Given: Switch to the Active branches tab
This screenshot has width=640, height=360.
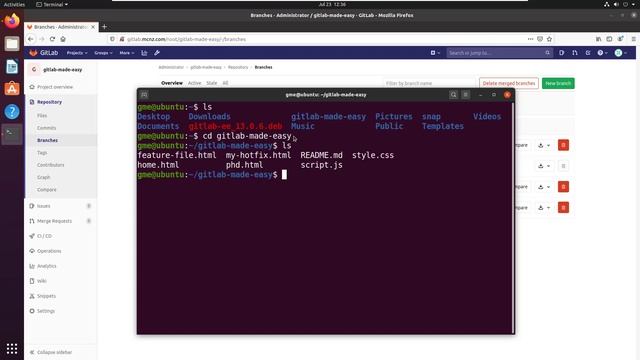Looking at the screenshot, I should tap(194, 83).
